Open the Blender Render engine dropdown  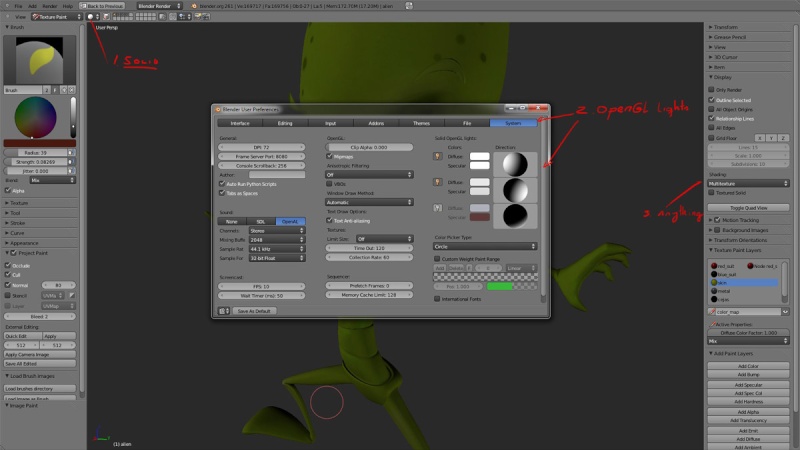(159, 6)
